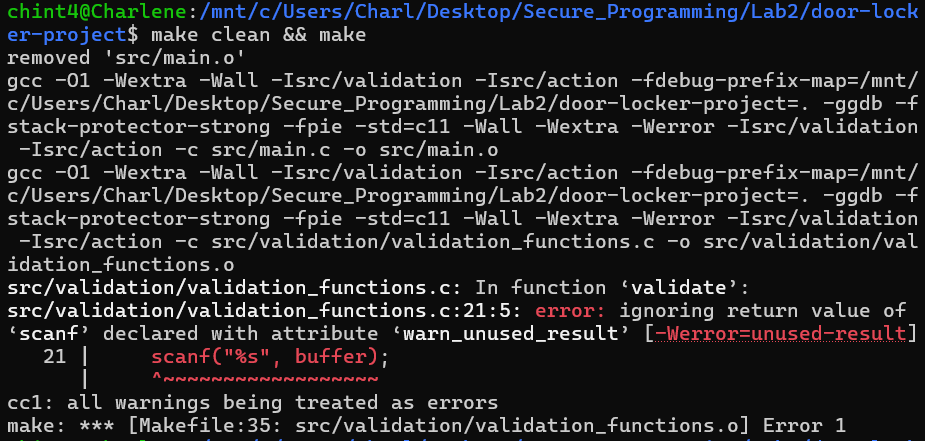
Task: Click the red caret underline marker
Action: click(x=263, y=379)
